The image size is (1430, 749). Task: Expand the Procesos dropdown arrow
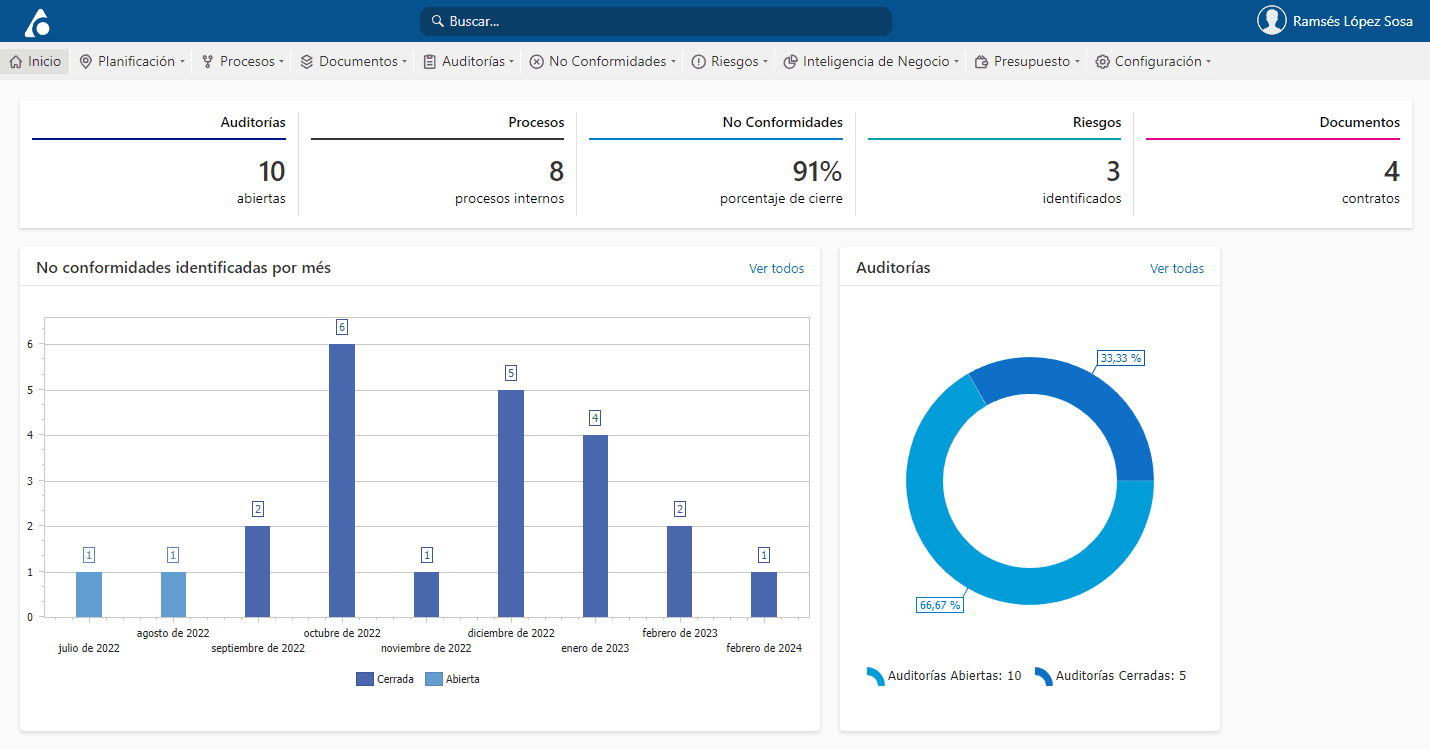coord(281,62)
